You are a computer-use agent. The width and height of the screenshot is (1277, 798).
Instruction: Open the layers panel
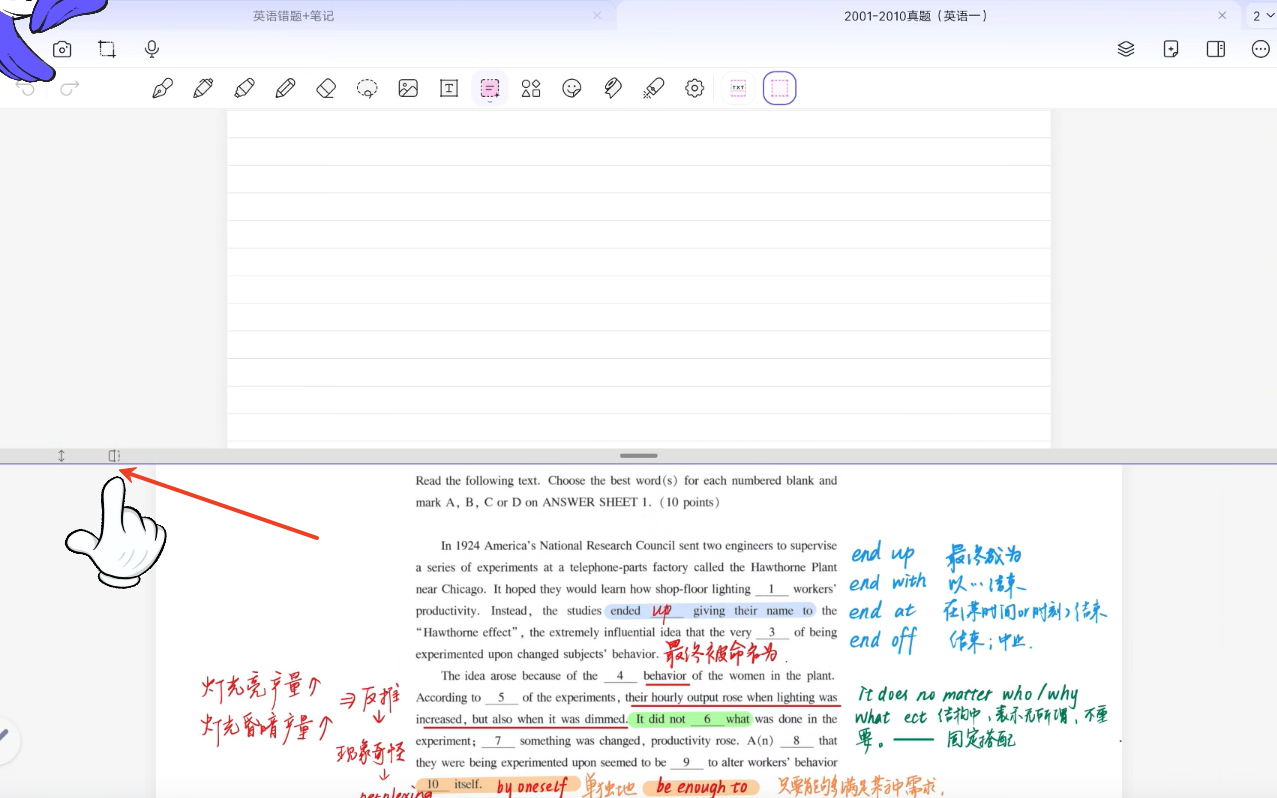1126,49
